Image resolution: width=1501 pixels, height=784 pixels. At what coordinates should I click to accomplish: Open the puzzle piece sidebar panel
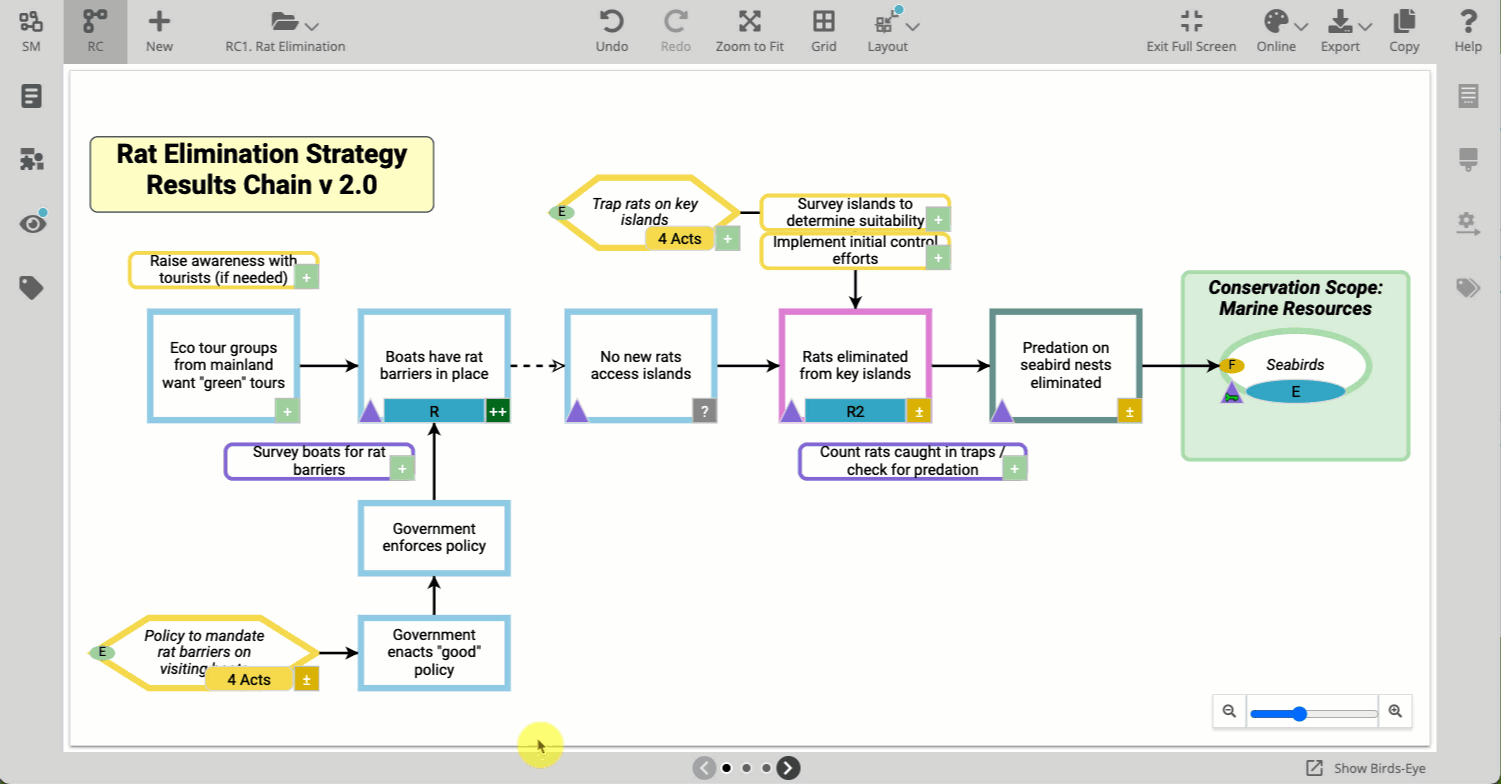pos(31,159)
